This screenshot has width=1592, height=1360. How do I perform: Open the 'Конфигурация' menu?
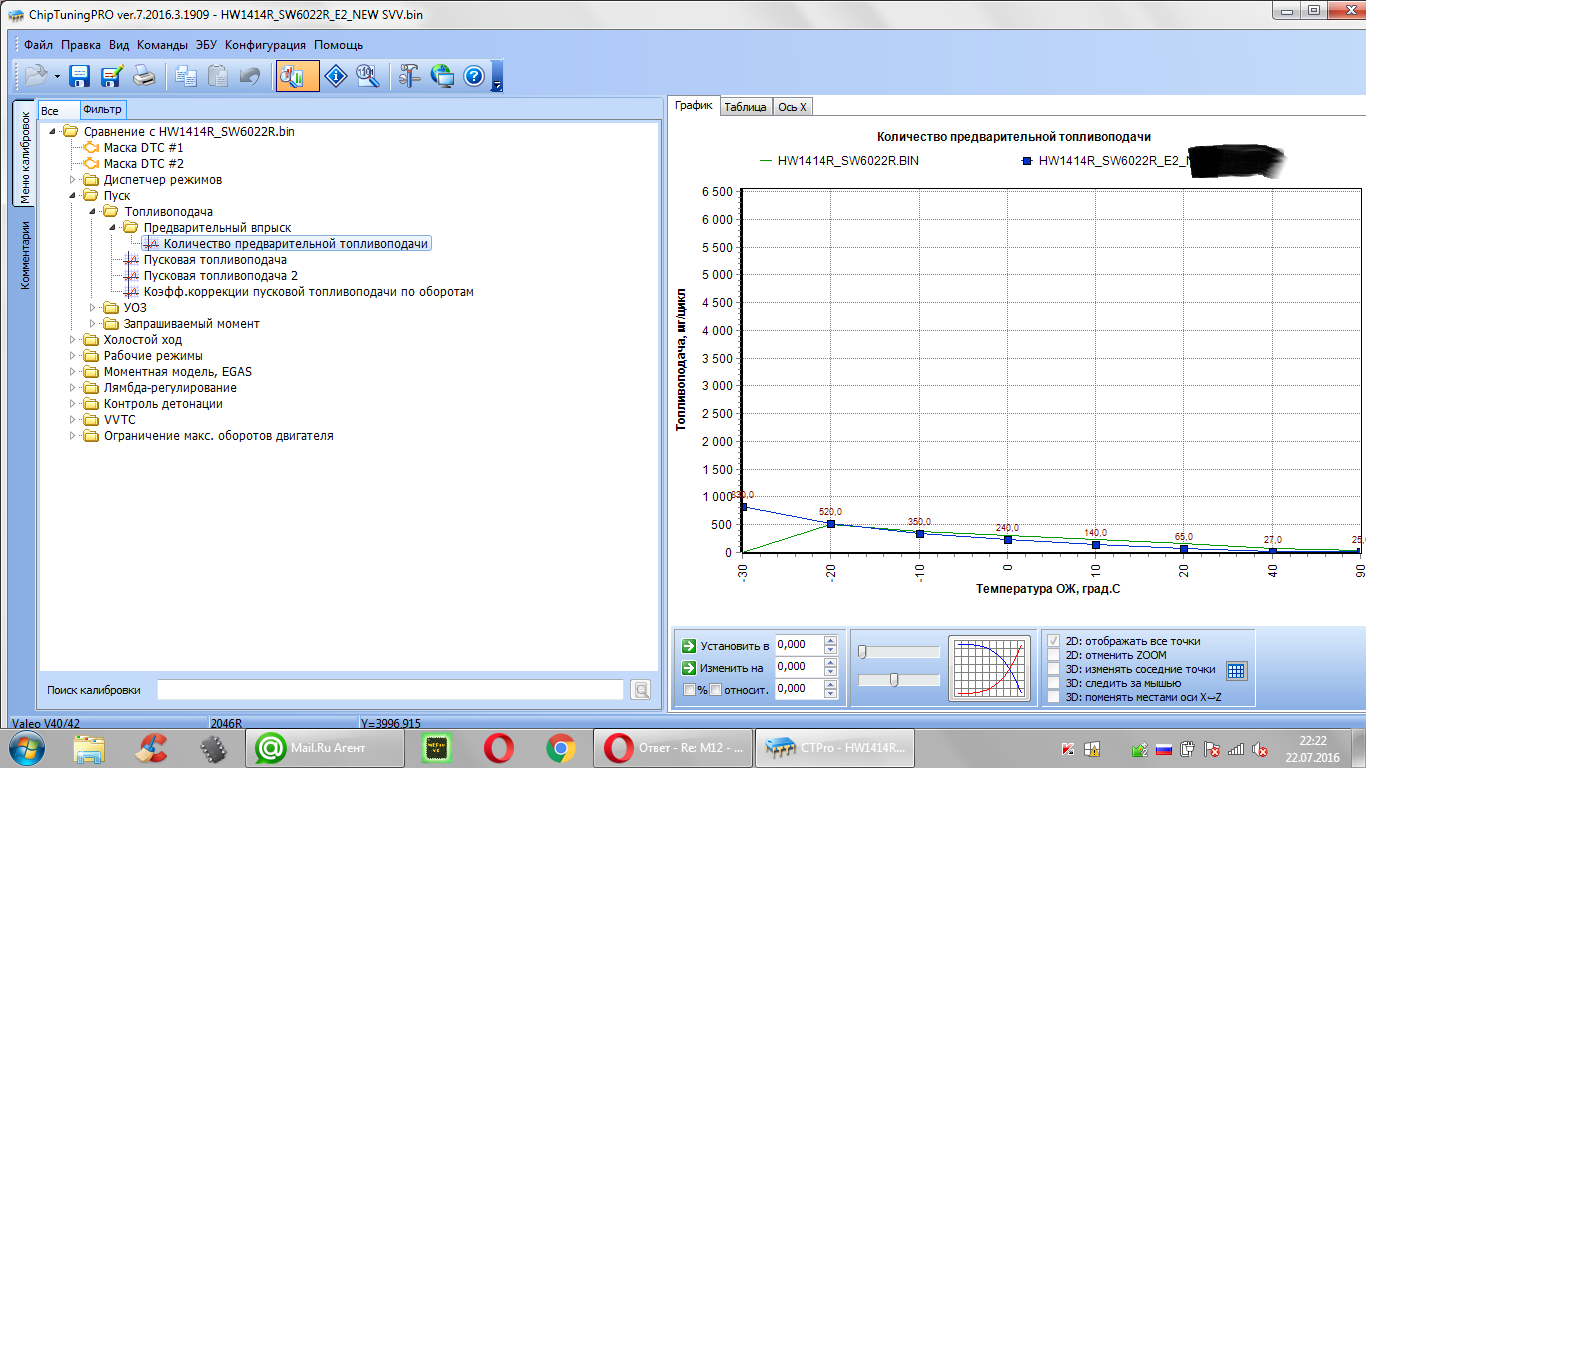point(265,45)
